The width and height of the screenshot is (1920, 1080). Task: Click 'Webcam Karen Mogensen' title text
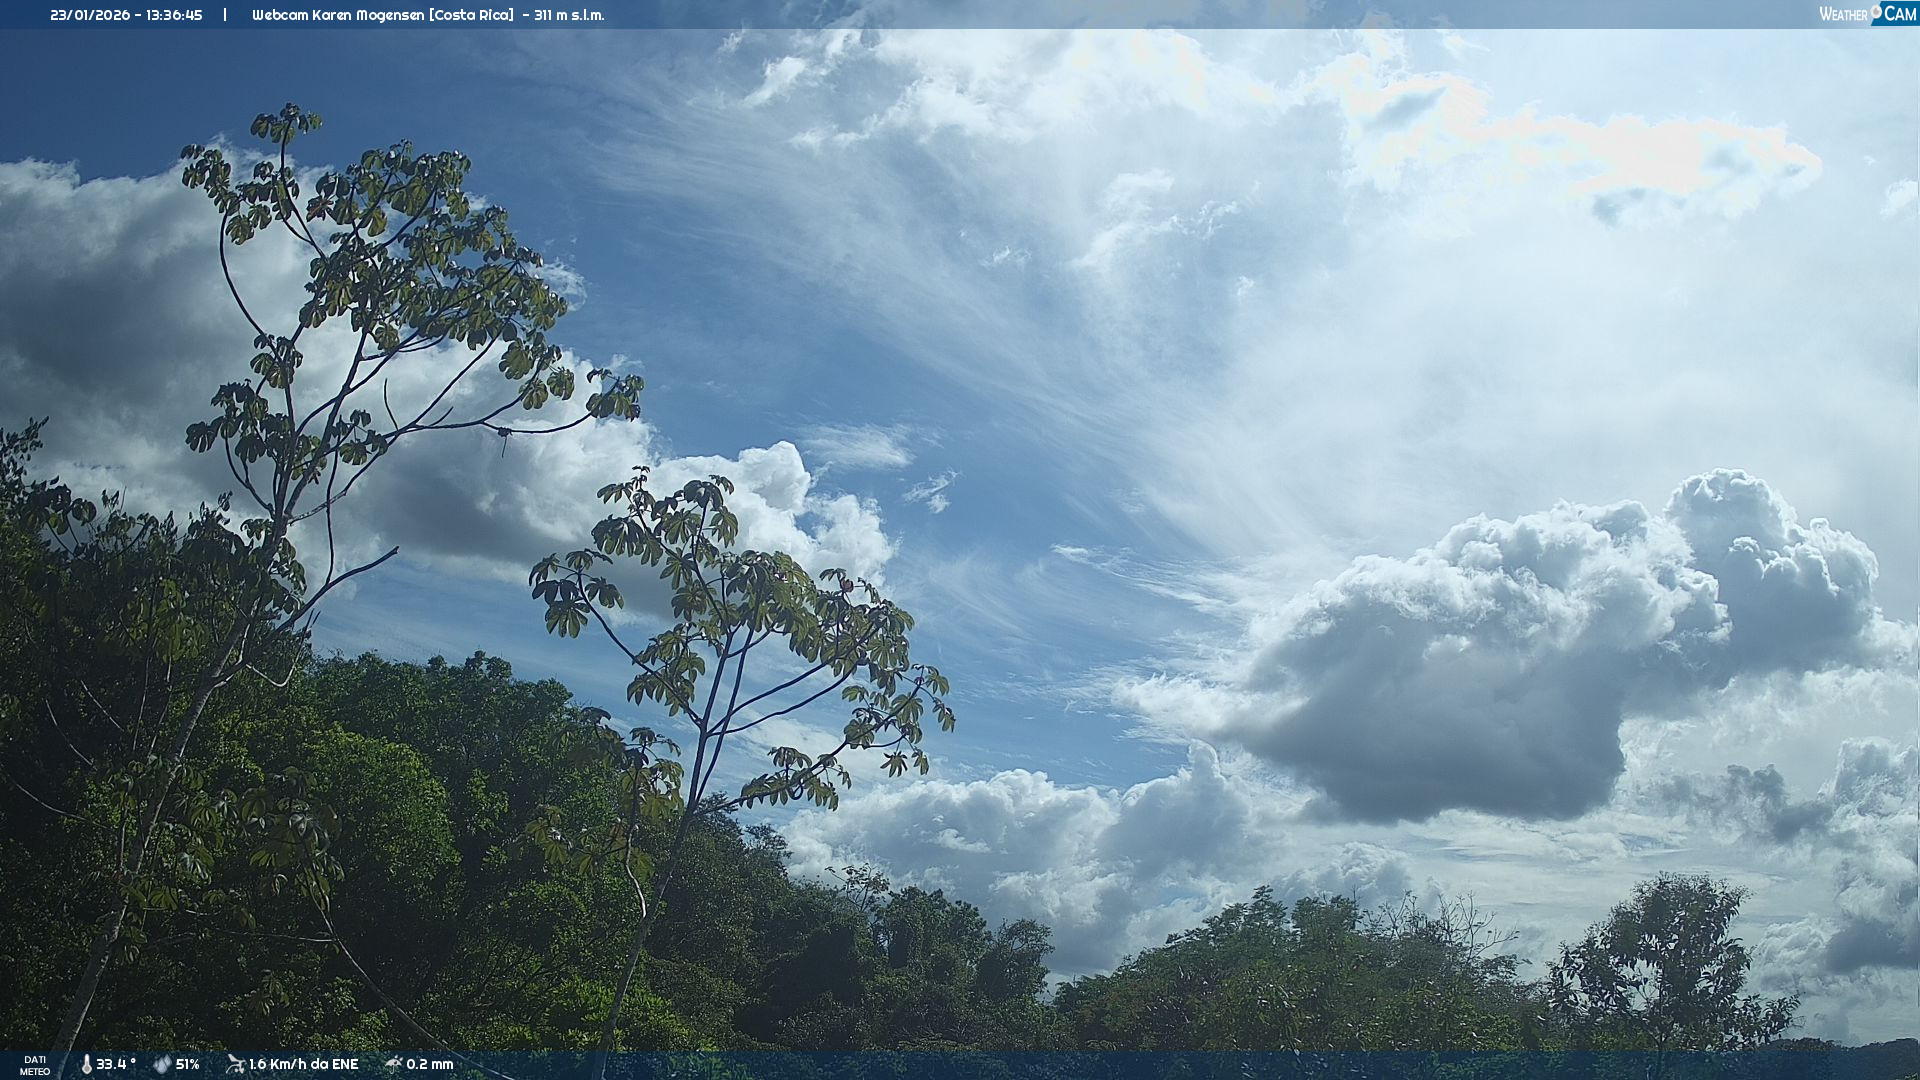(x=337, y=15)
